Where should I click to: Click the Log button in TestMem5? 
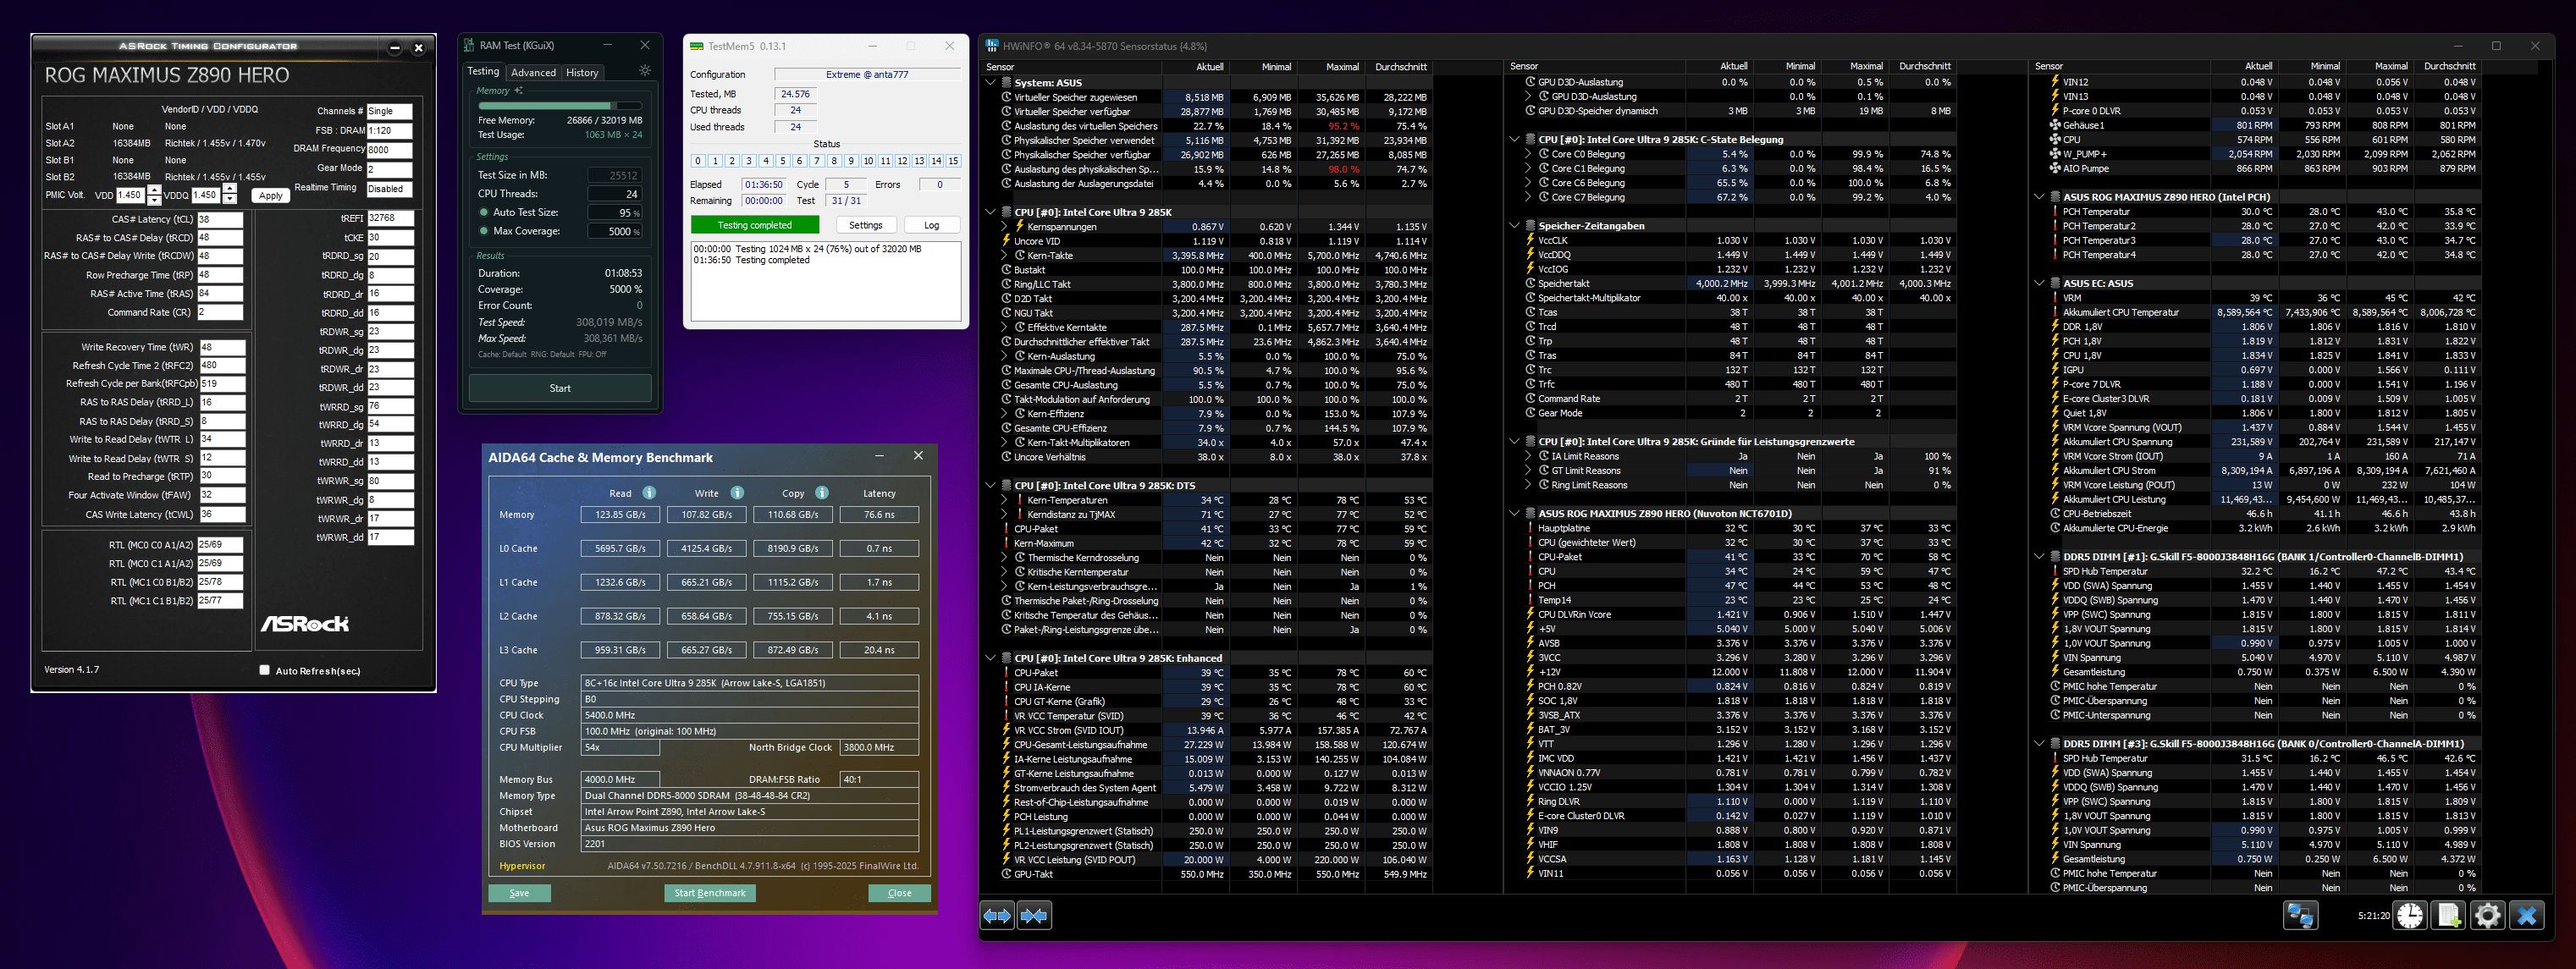pos(931,225)
